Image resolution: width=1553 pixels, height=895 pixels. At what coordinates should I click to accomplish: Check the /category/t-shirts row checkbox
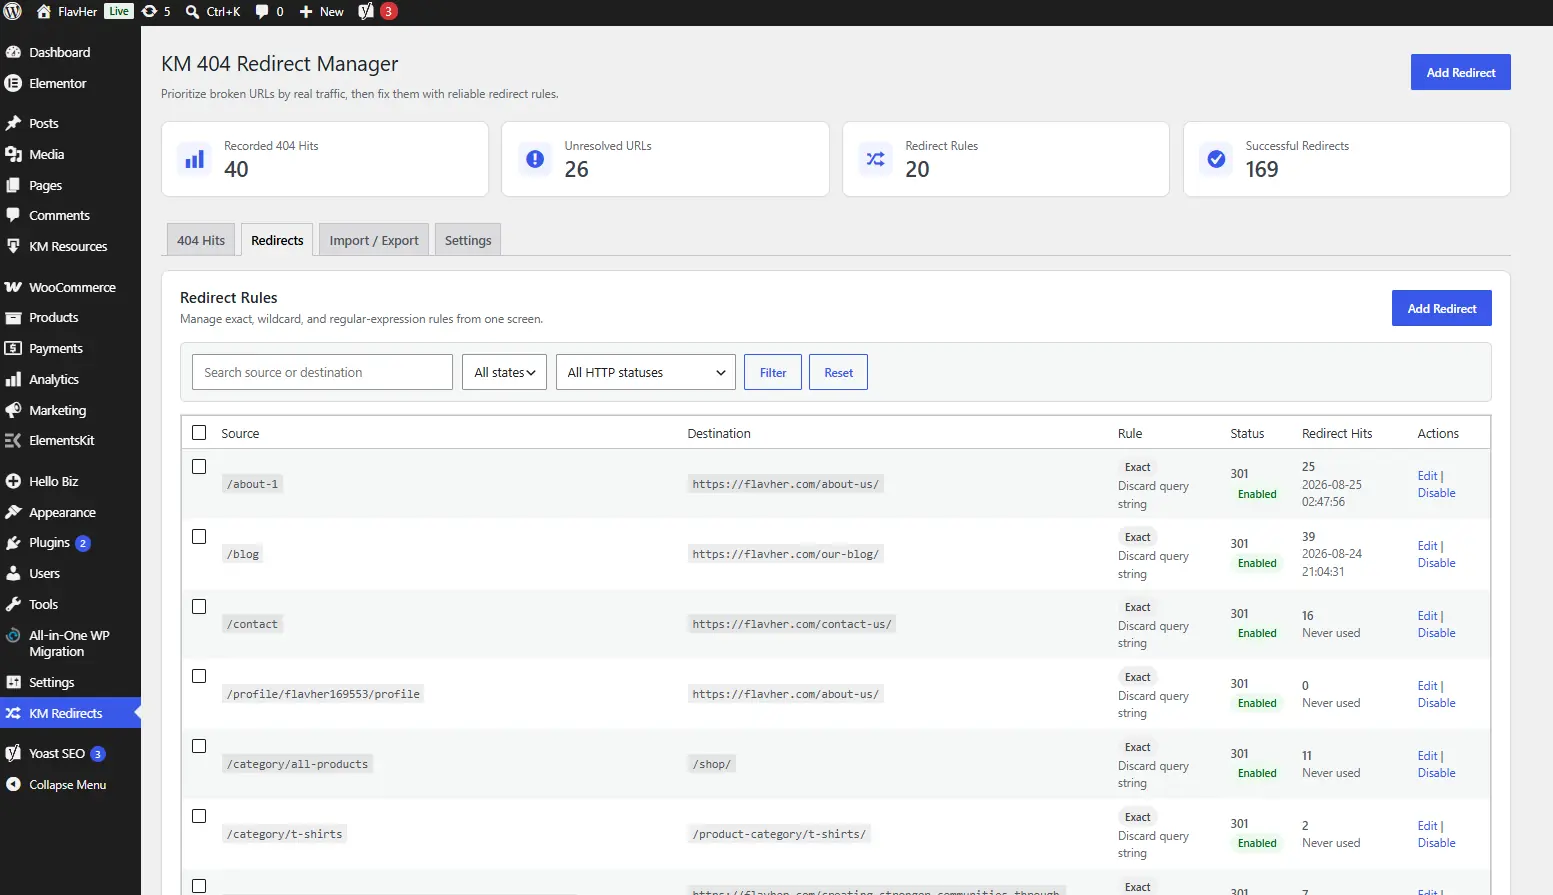(x=199, y=817)
